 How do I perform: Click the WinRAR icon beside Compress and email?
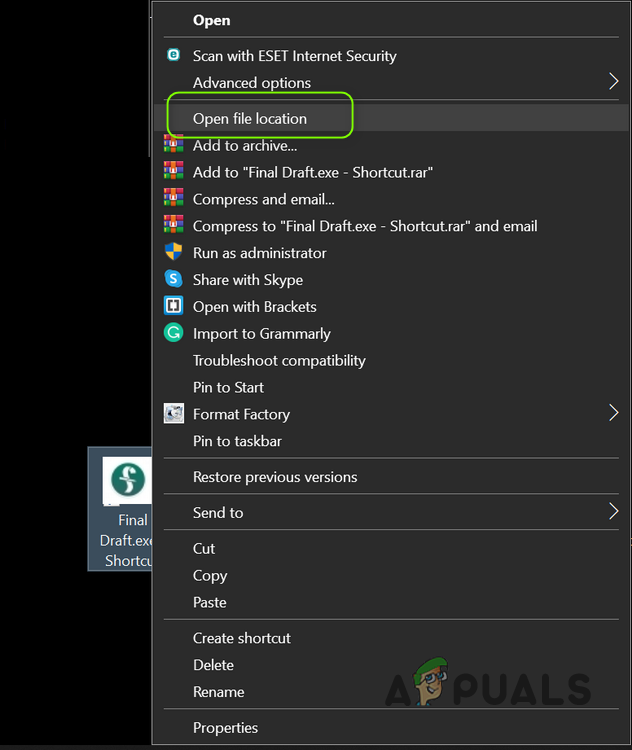click(x=174, y=199)
